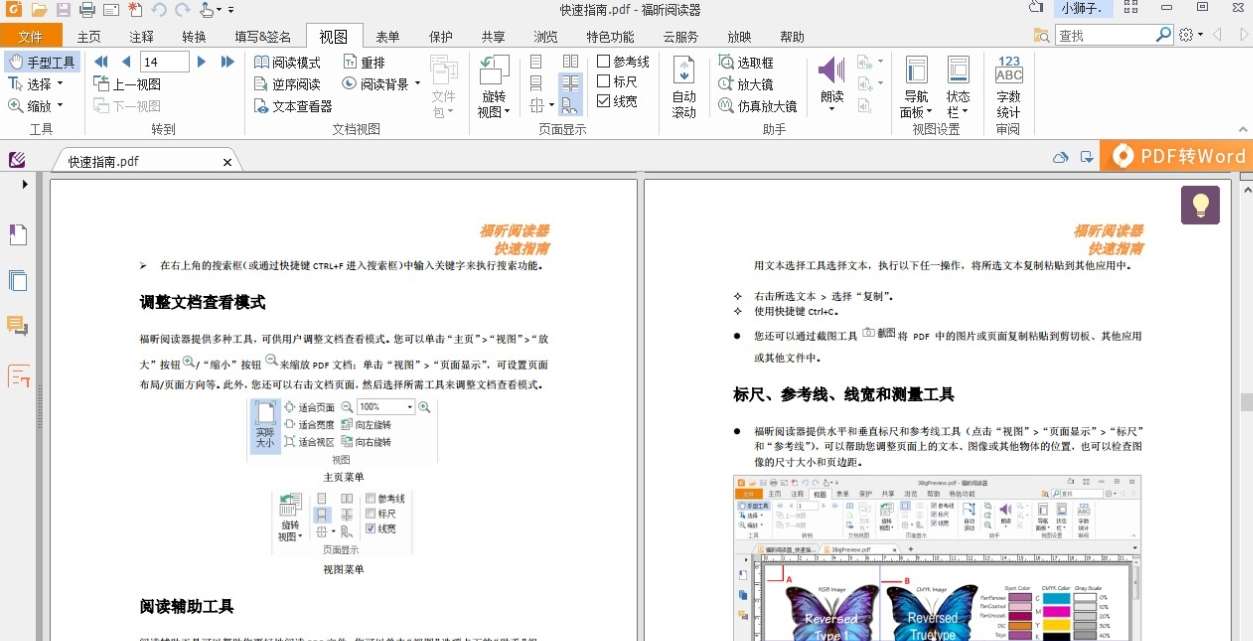Open the 文件 file menu
The width and height of the screenshot is (1253, 641).
[31, 37]
